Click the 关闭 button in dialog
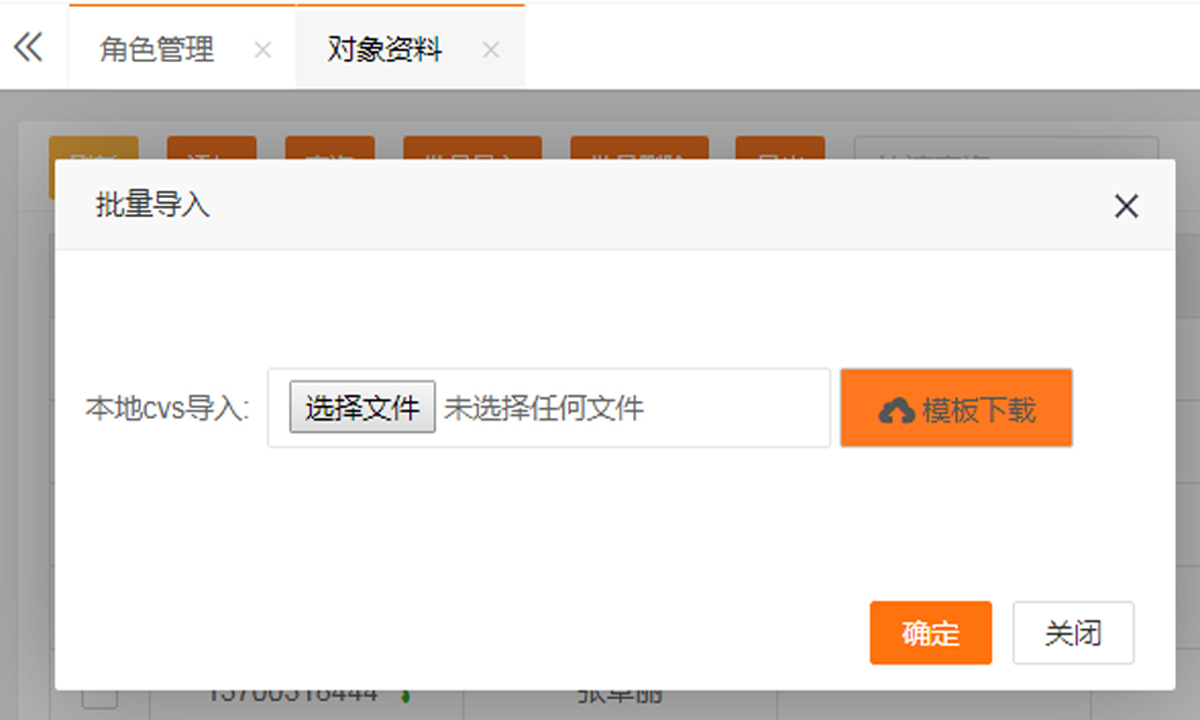This screenshot has height=720, width=1200. pyautogui.click(x=1073, y=633)
